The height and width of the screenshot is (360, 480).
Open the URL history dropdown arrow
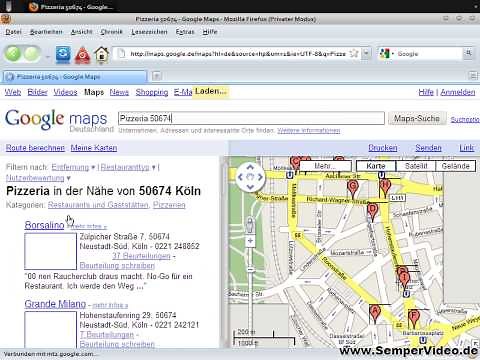(366, 54)
